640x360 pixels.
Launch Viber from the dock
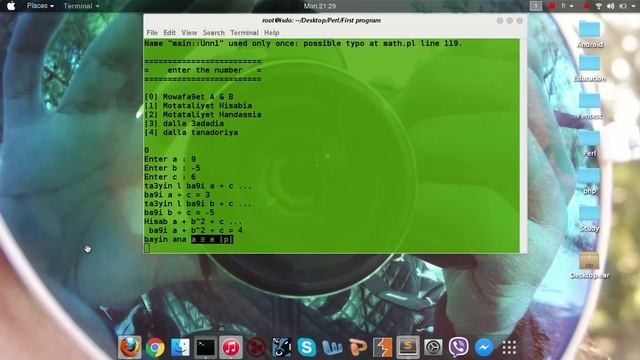coord(458,348)
